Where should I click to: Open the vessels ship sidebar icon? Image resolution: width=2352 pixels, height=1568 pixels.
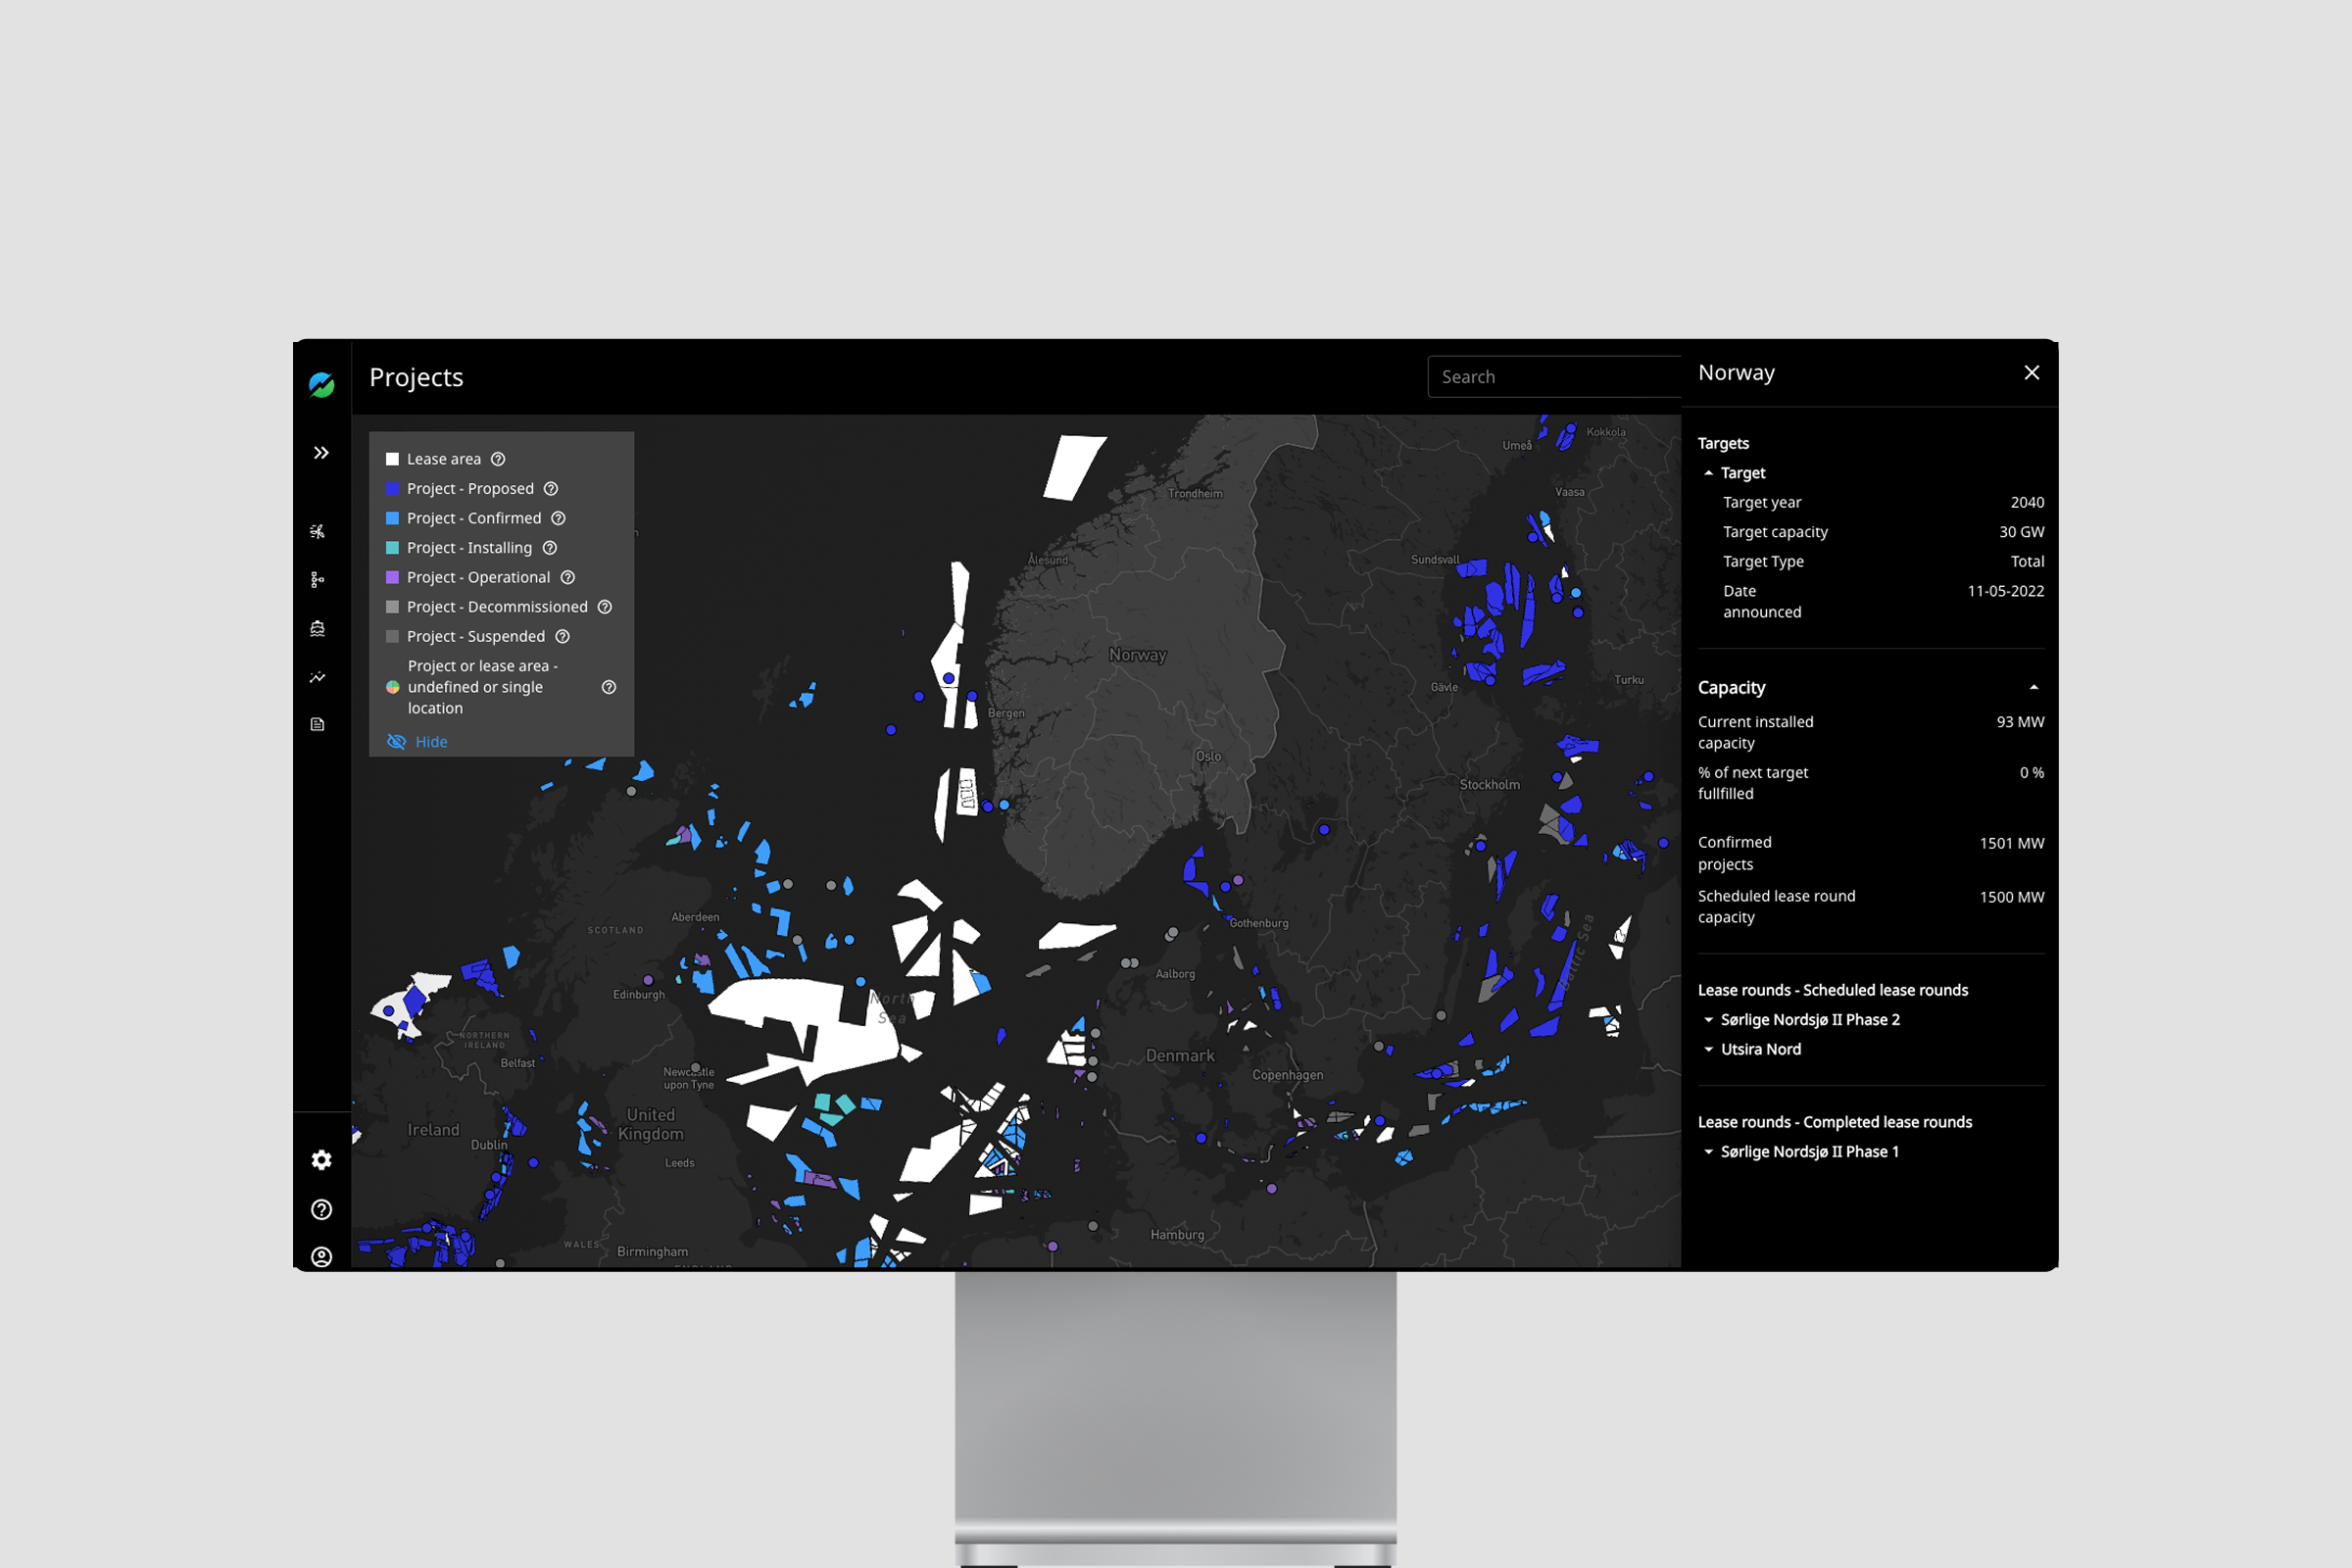click(318, 628)
